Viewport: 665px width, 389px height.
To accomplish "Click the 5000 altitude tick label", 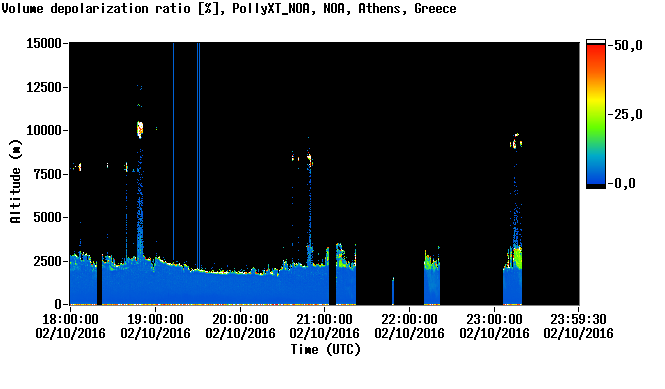I will 48,218.
